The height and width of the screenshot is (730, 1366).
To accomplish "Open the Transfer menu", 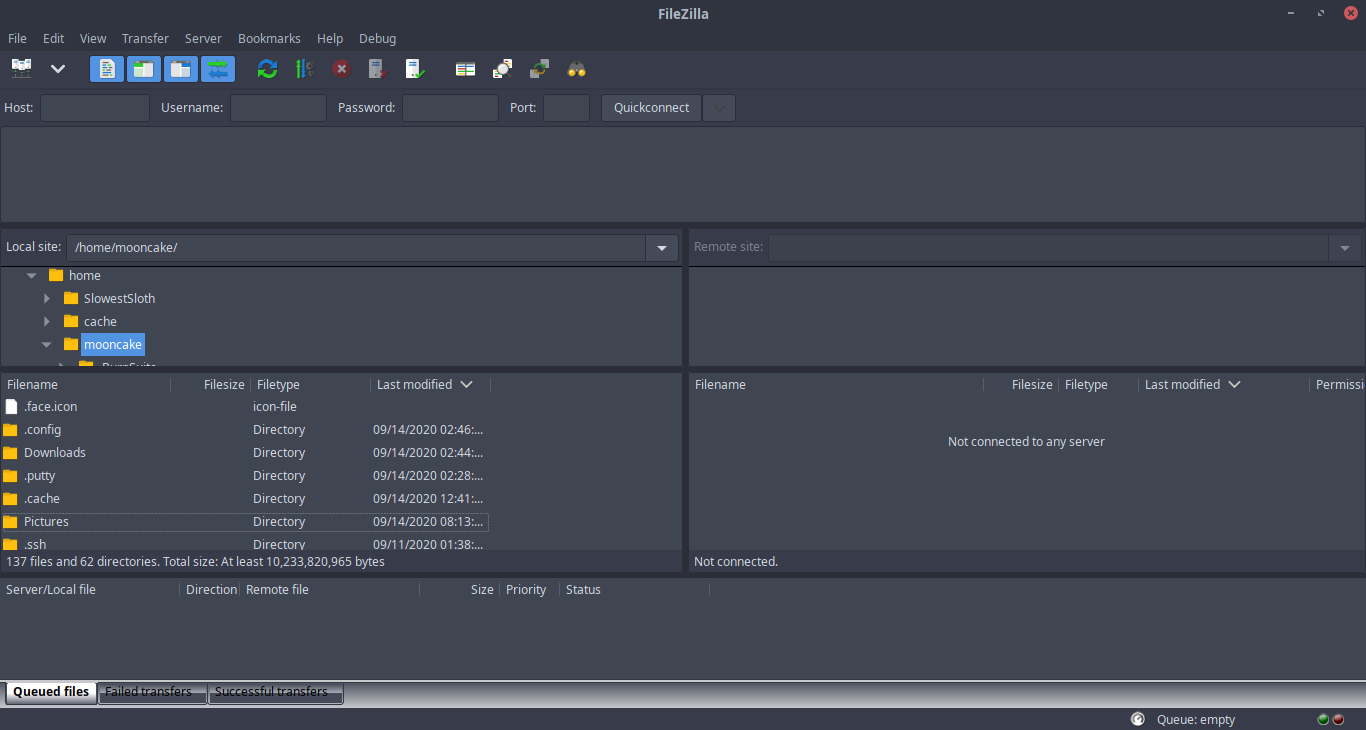I will pos(145,38).
